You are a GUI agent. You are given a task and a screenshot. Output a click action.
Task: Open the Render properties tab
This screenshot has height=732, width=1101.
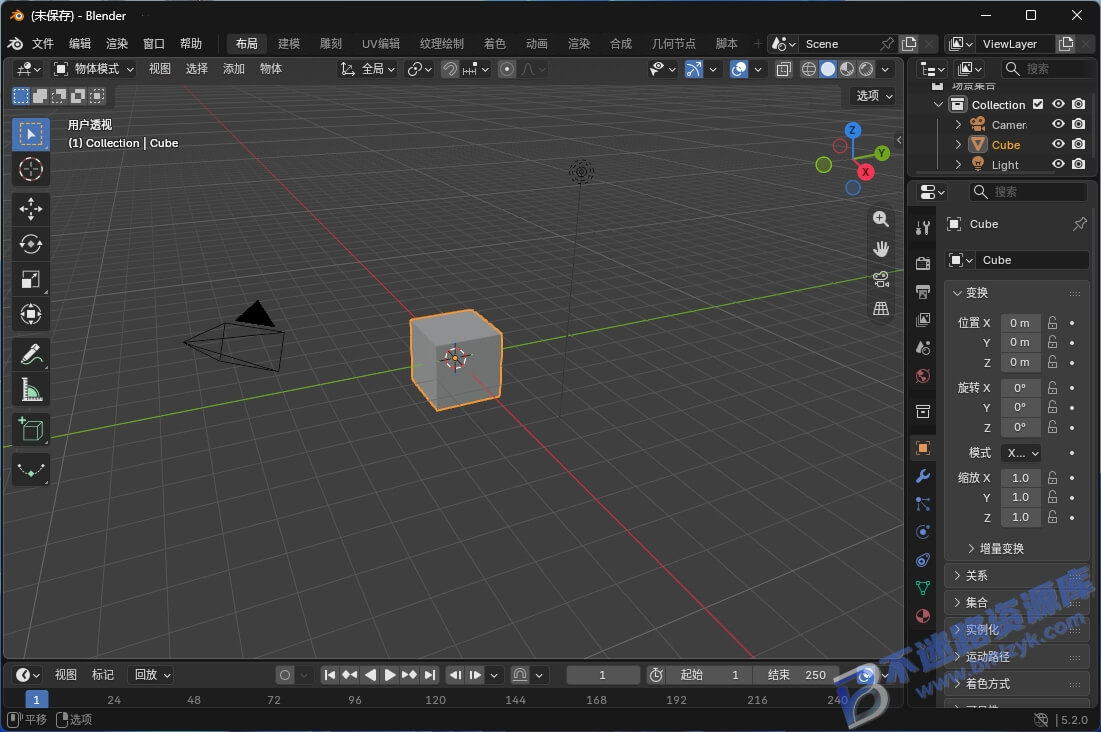923,263
